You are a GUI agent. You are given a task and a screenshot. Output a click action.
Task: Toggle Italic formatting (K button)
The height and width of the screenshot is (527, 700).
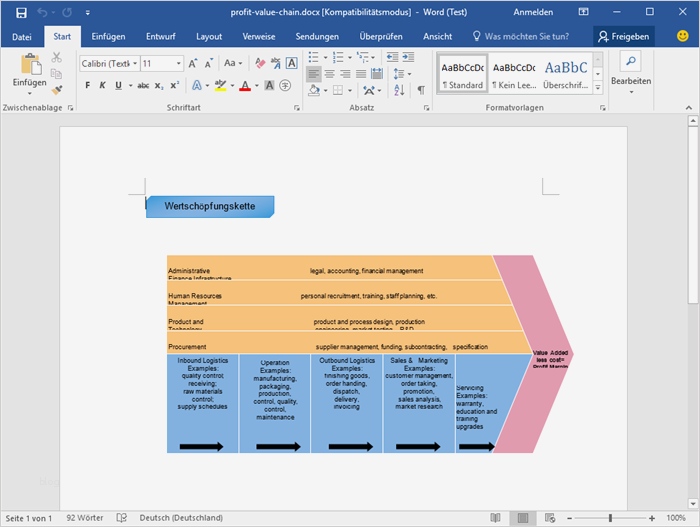[x=103, y=86]
